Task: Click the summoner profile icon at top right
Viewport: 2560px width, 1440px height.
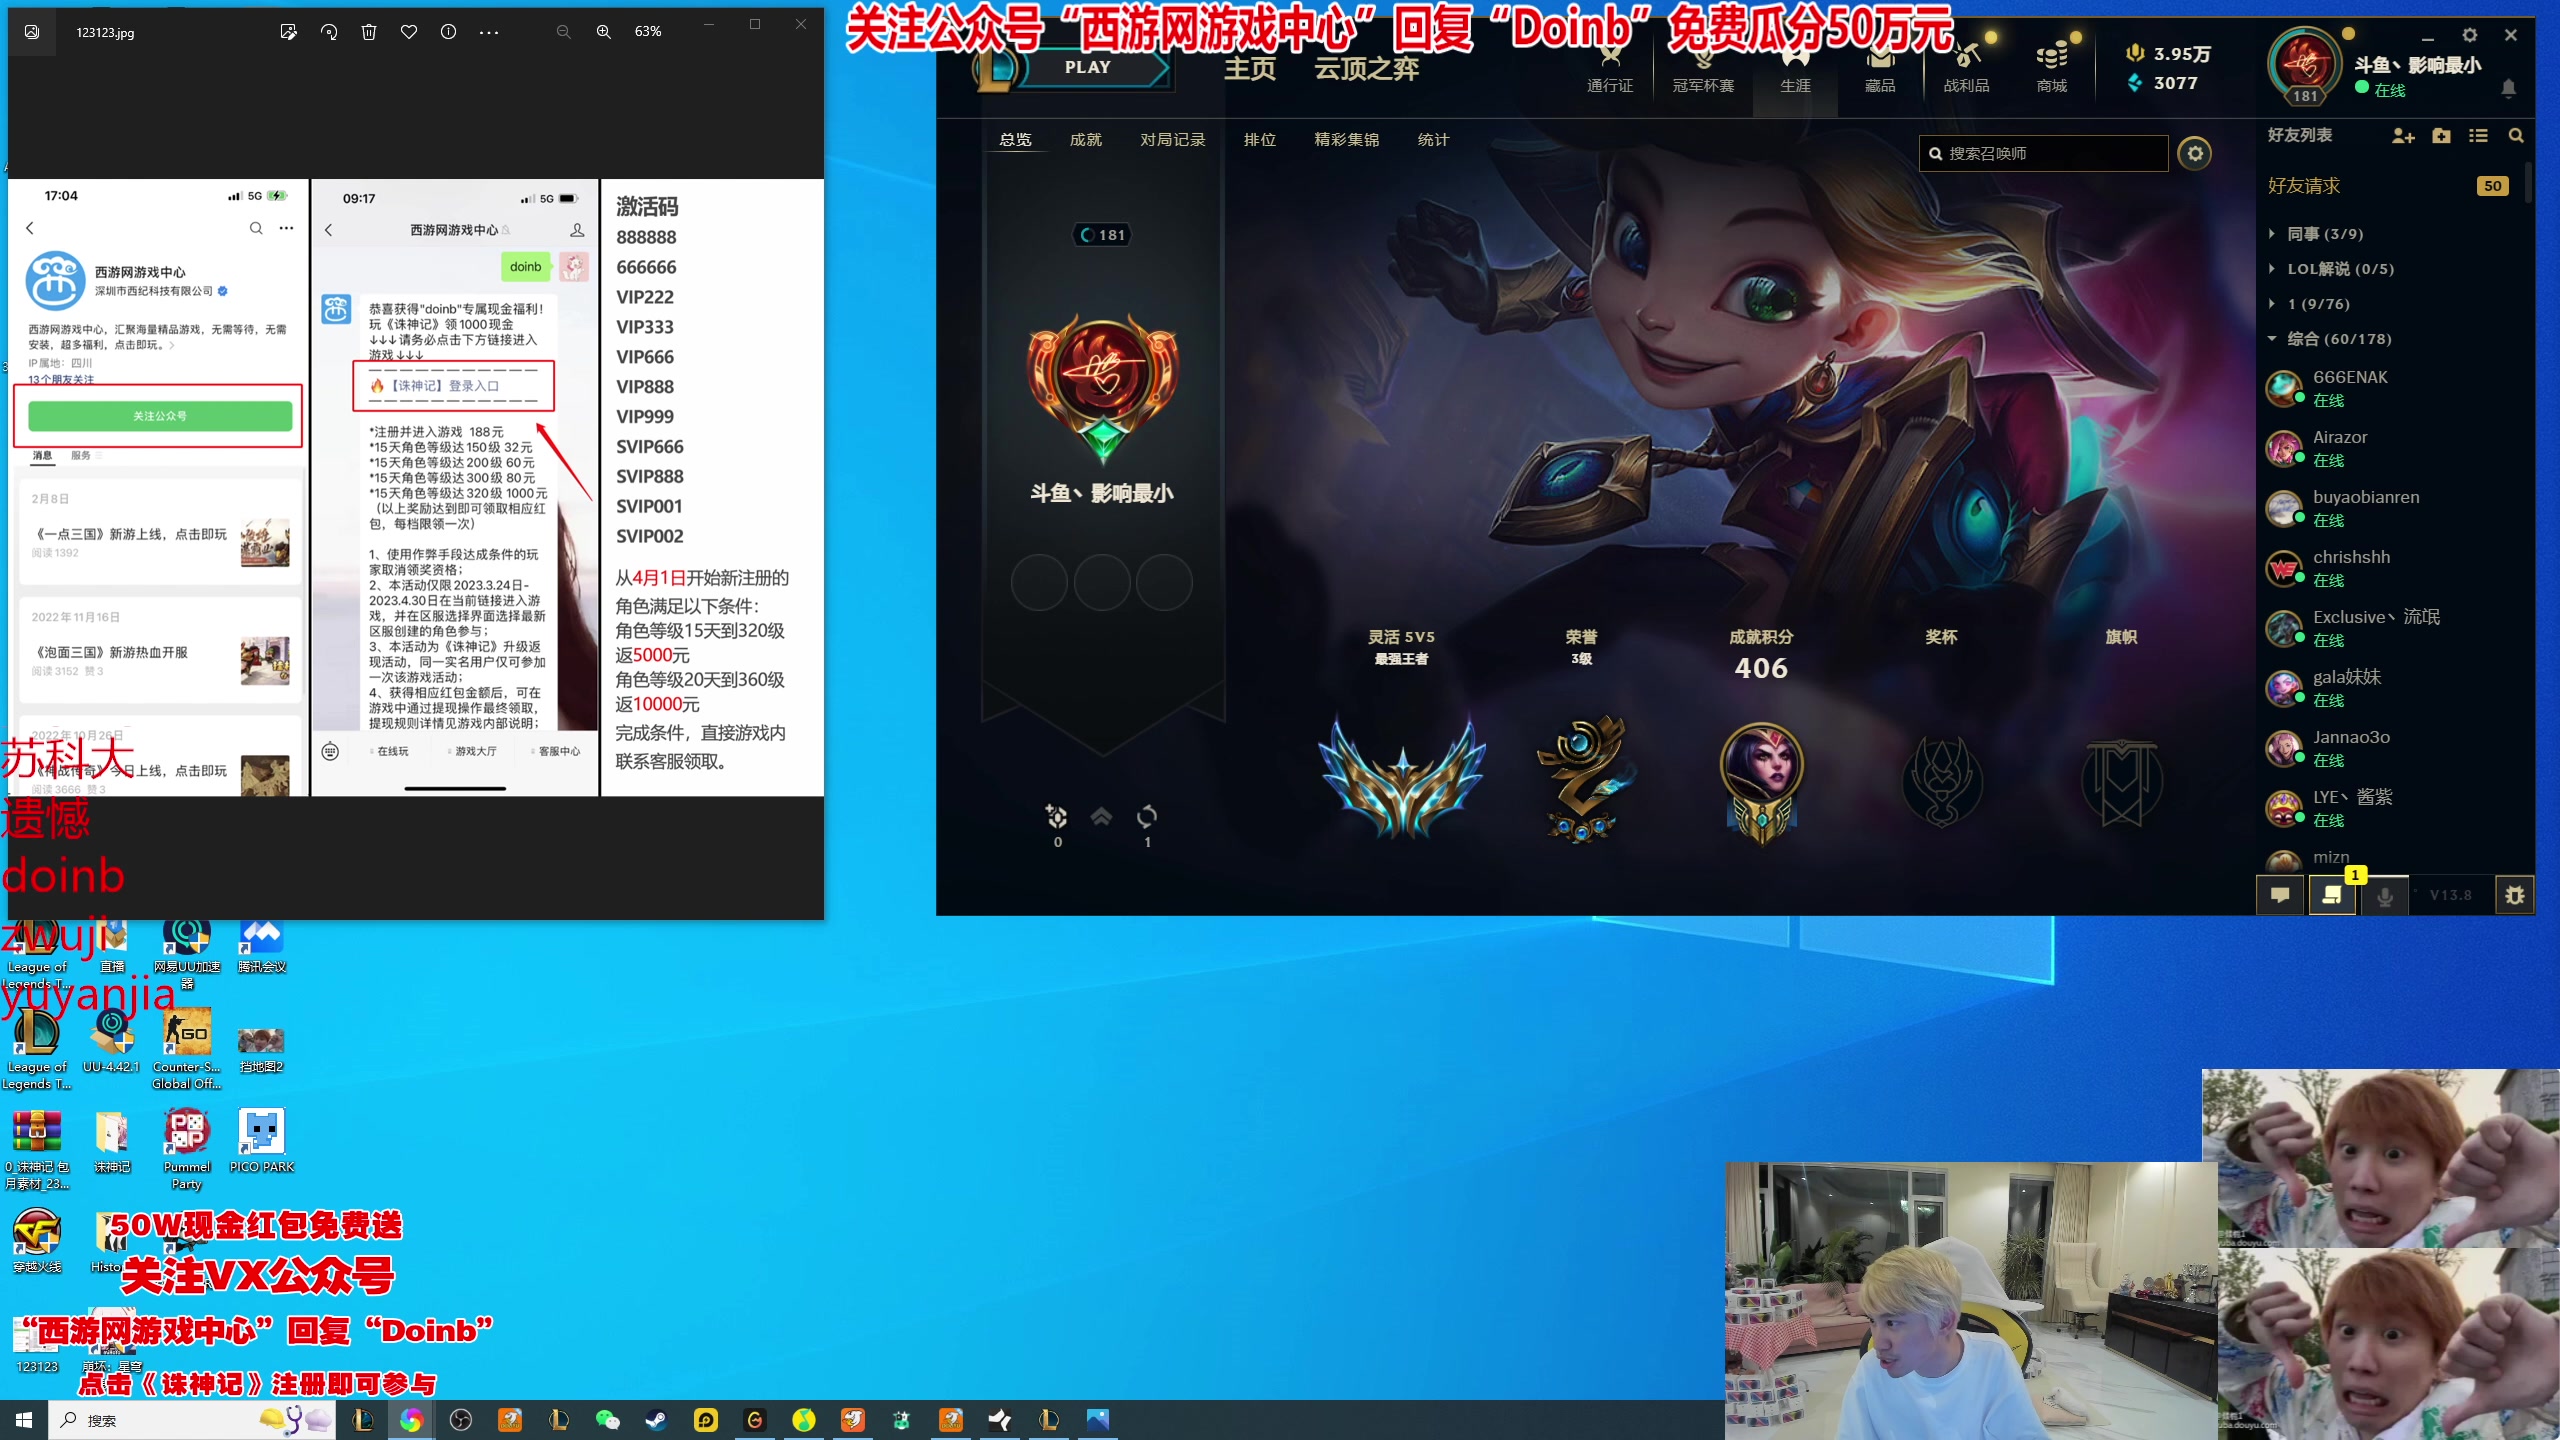Action: point(2305,64)
